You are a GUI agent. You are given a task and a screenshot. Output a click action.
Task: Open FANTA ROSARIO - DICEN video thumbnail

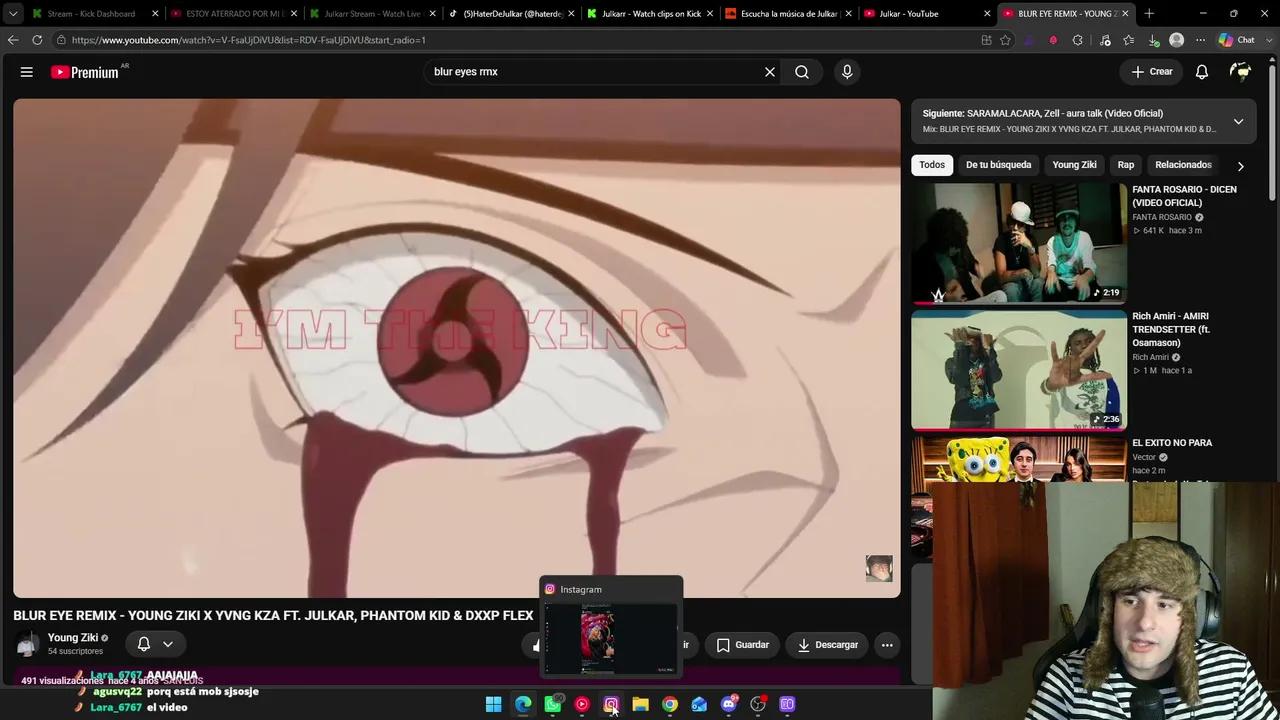1019,243
